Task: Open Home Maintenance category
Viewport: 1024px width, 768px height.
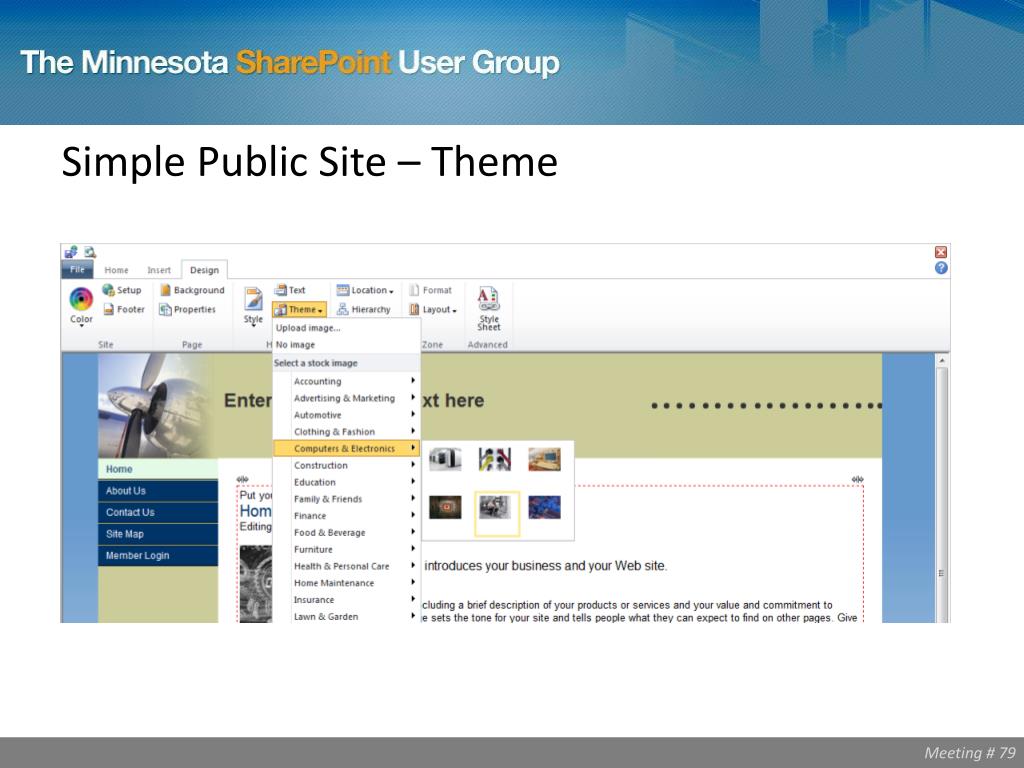Action: pyautogui.click(x=346, y=583)
